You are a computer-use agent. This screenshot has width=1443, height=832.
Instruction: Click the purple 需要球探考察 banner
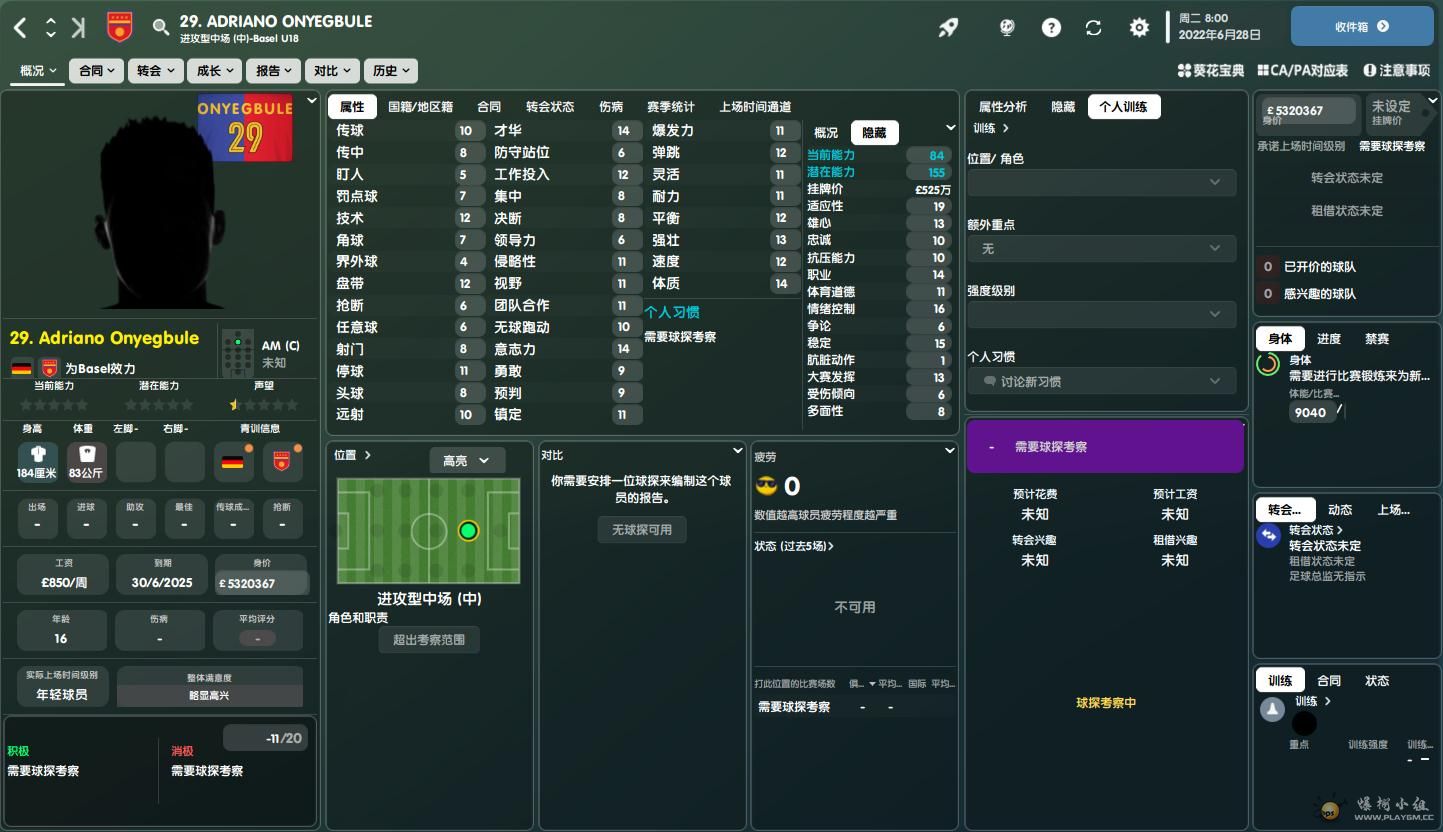[x=1105, y=447]
